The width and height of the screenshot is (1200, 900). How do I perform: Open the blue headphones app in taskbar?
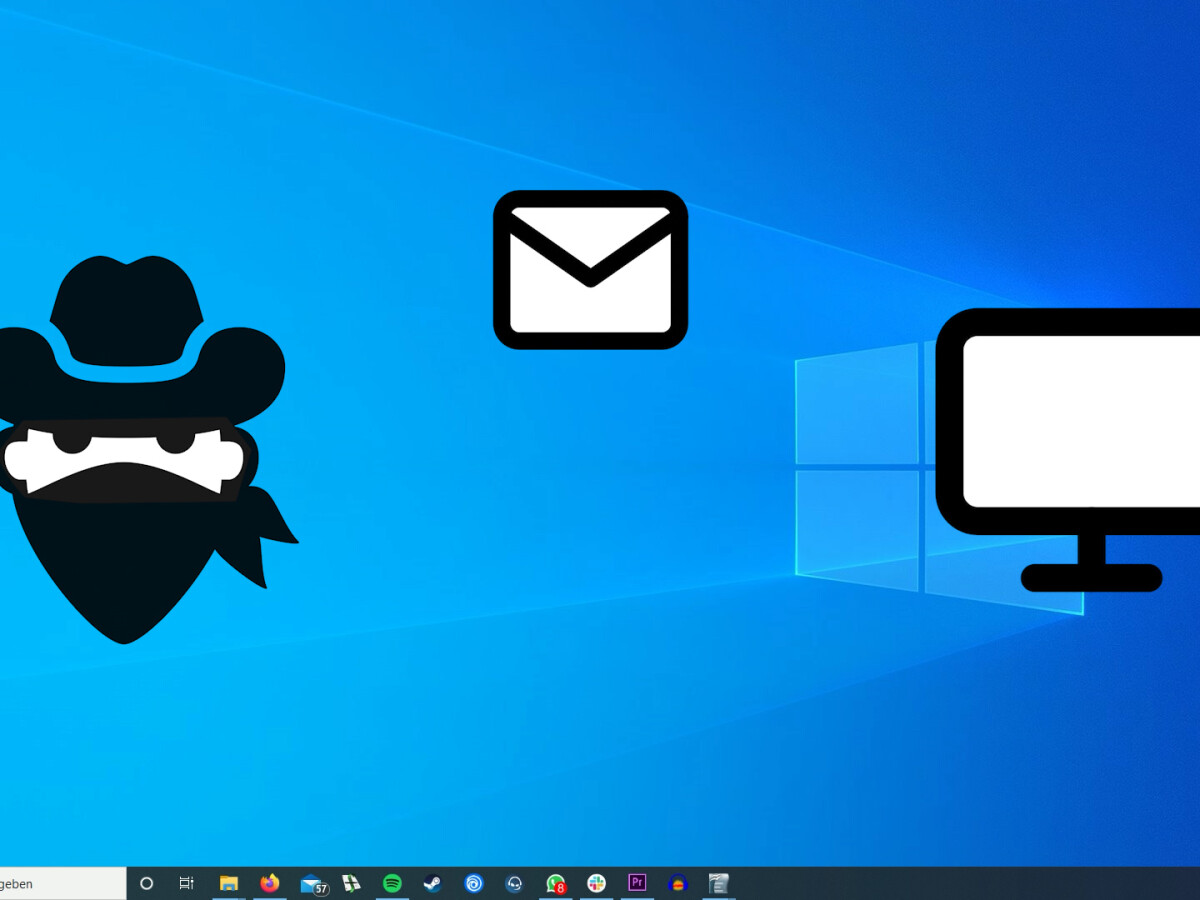coord(678,883)
